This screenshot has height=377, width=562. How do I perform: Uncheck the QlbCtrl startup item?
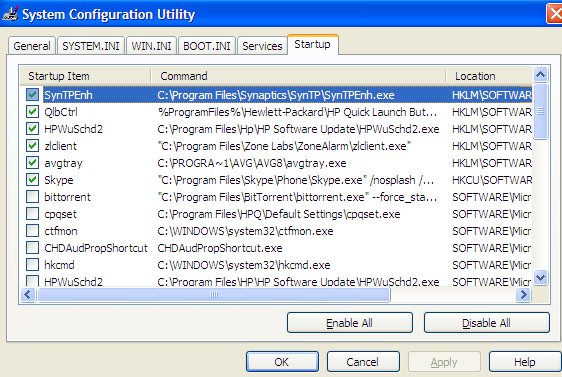32,112
